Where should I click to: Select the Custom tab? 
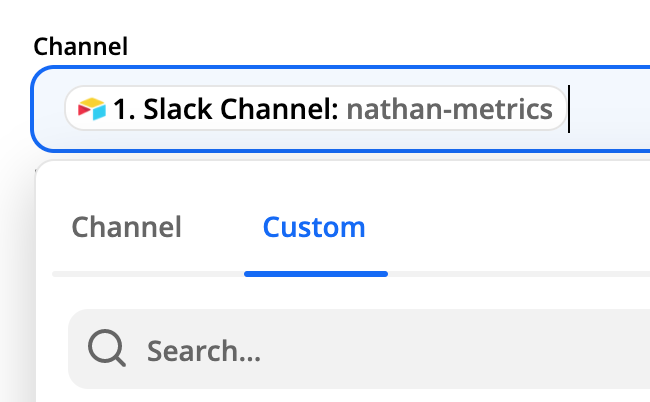[x=314, y=227]
